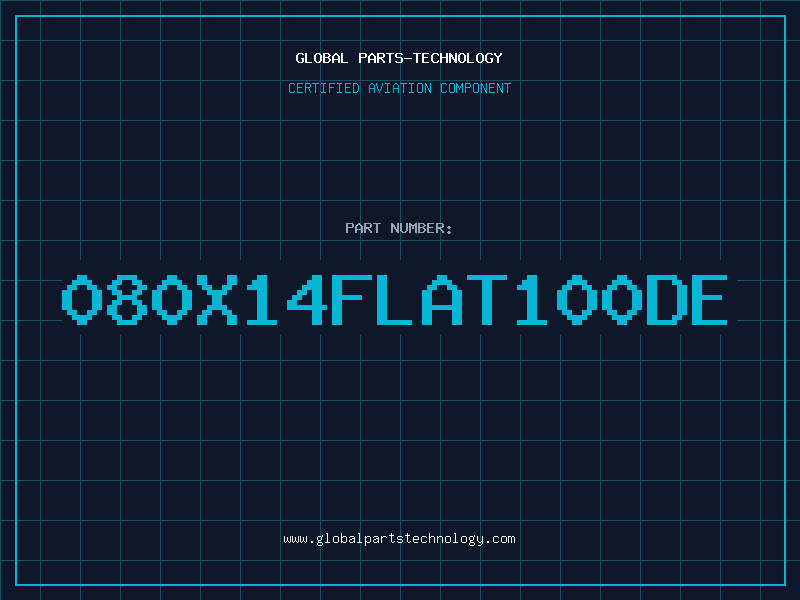Click the word PARTS-TECHNOLOGY in the header
800x600 pixels.
431,58
